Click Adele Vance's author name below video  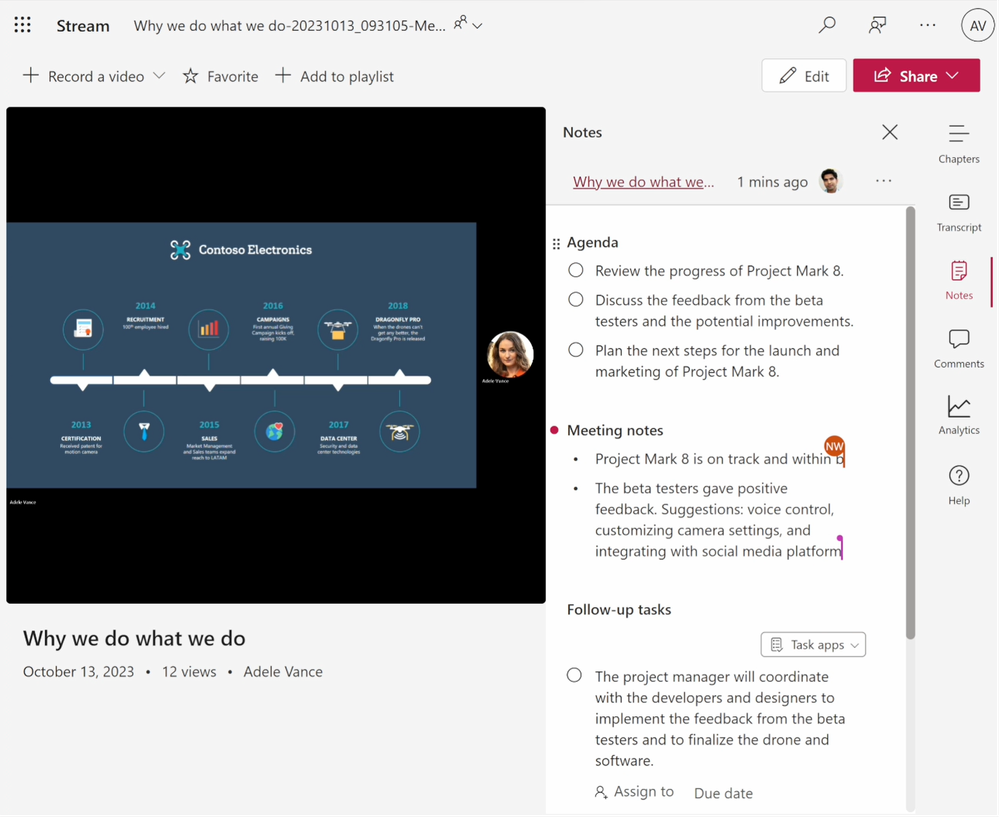pyautogui.click(x=283, y=672)
